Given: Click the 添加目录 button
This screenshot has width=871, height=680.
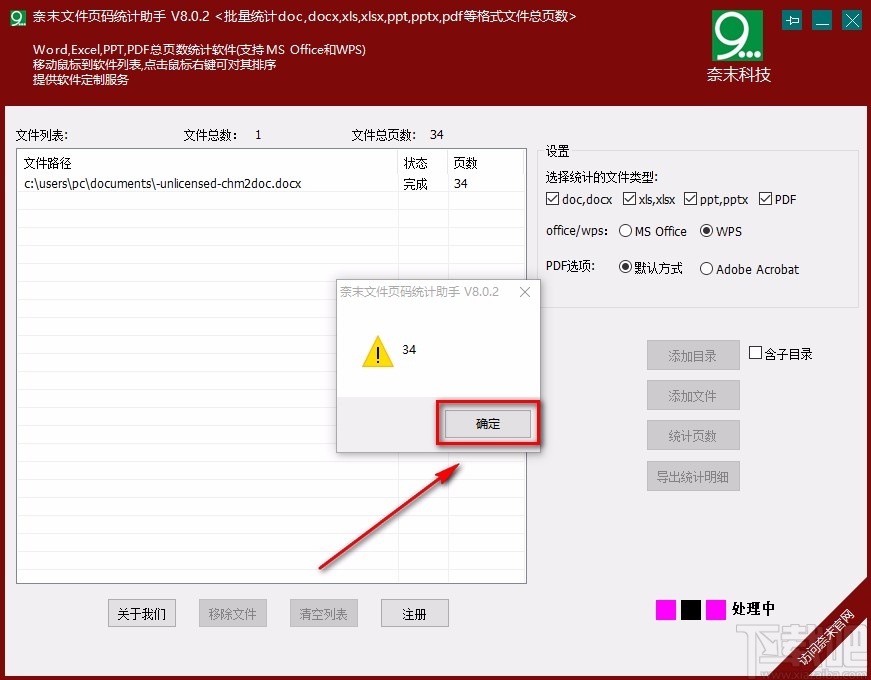Looking at the screenshot, I should [x=693, y=355].
